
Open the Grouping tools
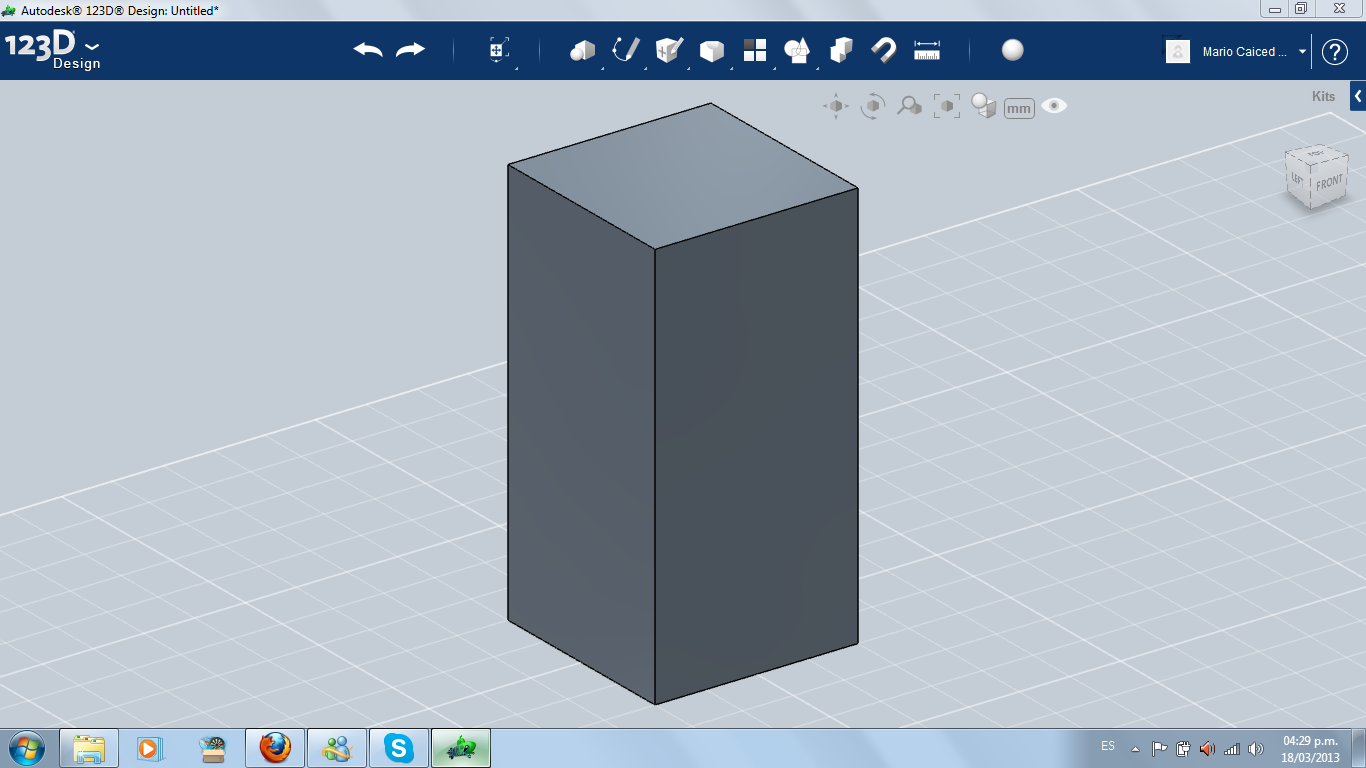[x=797, y=50]
